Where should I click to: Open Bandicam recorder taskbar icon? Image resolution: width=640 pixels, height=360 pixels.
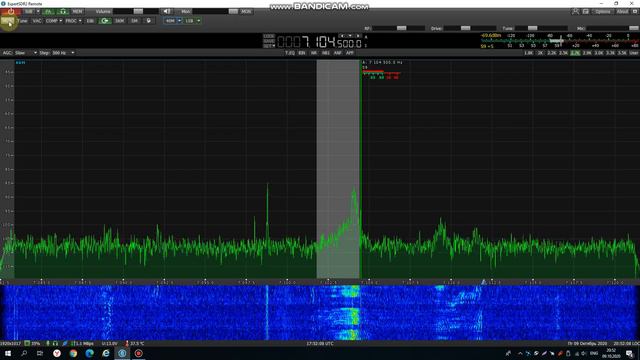(138, 353)
